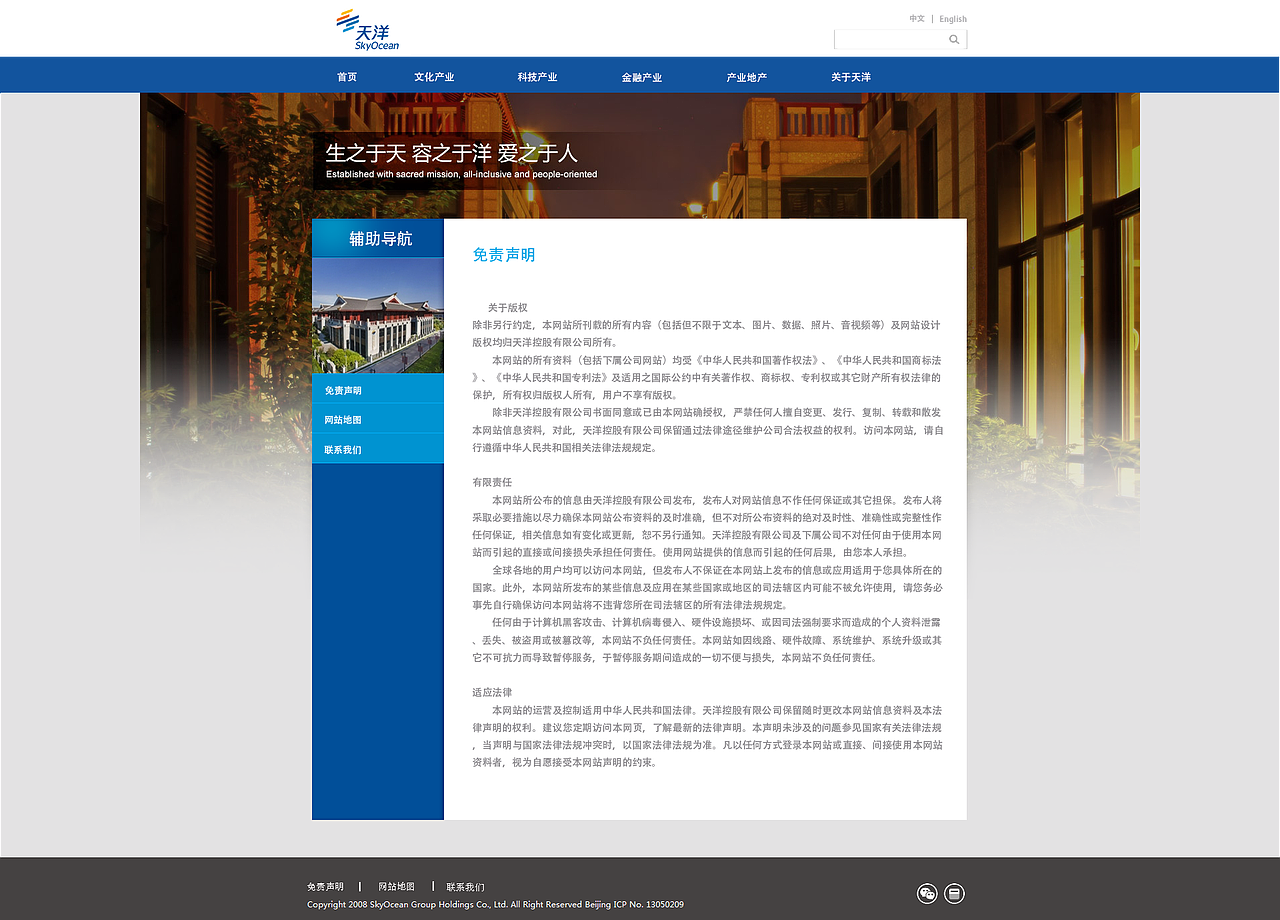Select 联系我们 in the sidebar
Viewport: 1280px width, 920px height.
point(378,450)
